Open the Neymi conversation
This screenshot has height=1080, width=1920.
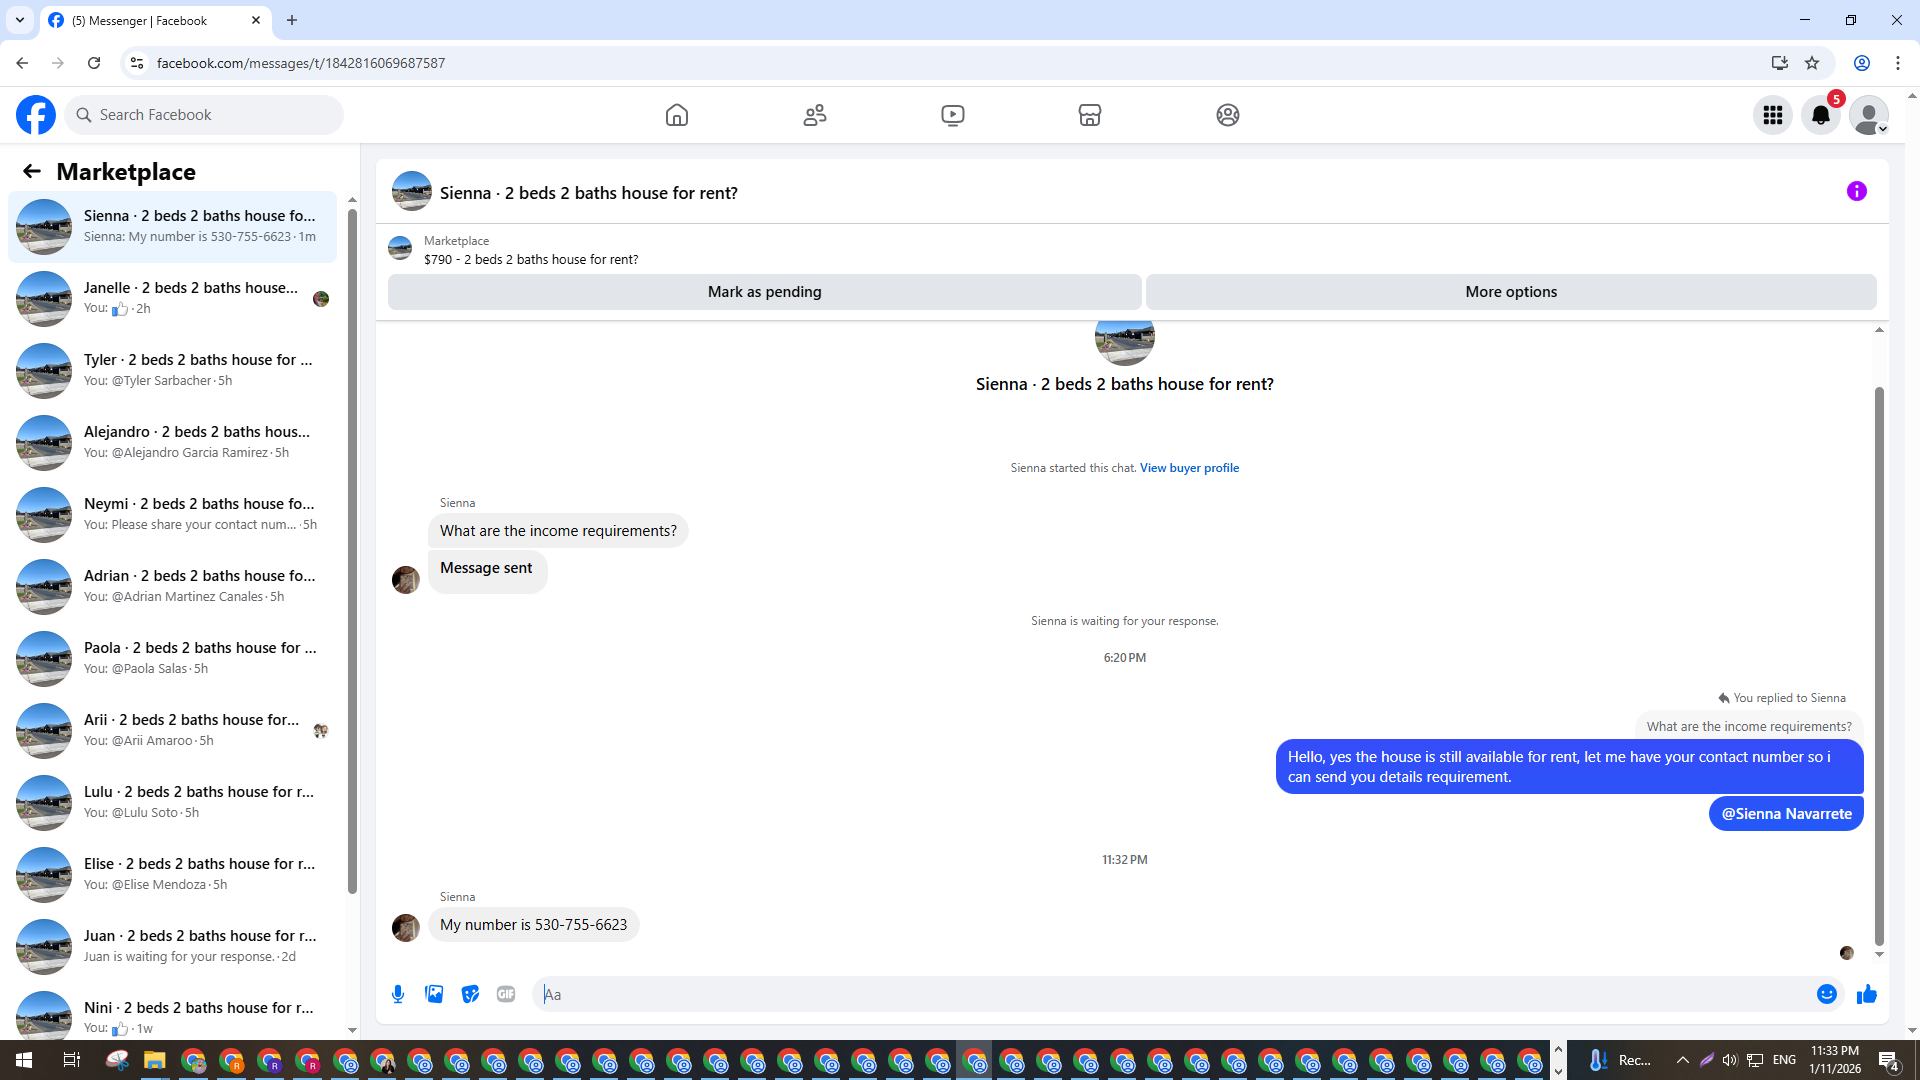point(172,515)
